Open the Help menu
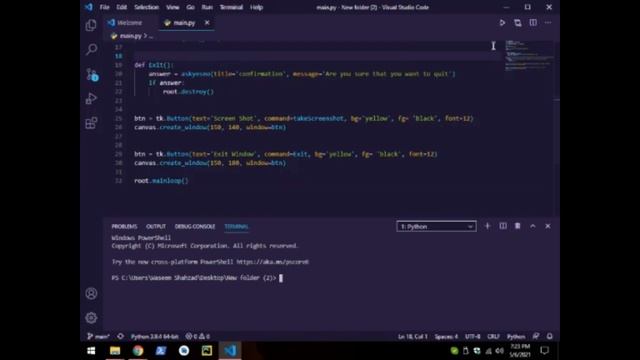640x360 pixels. point(256,7)
